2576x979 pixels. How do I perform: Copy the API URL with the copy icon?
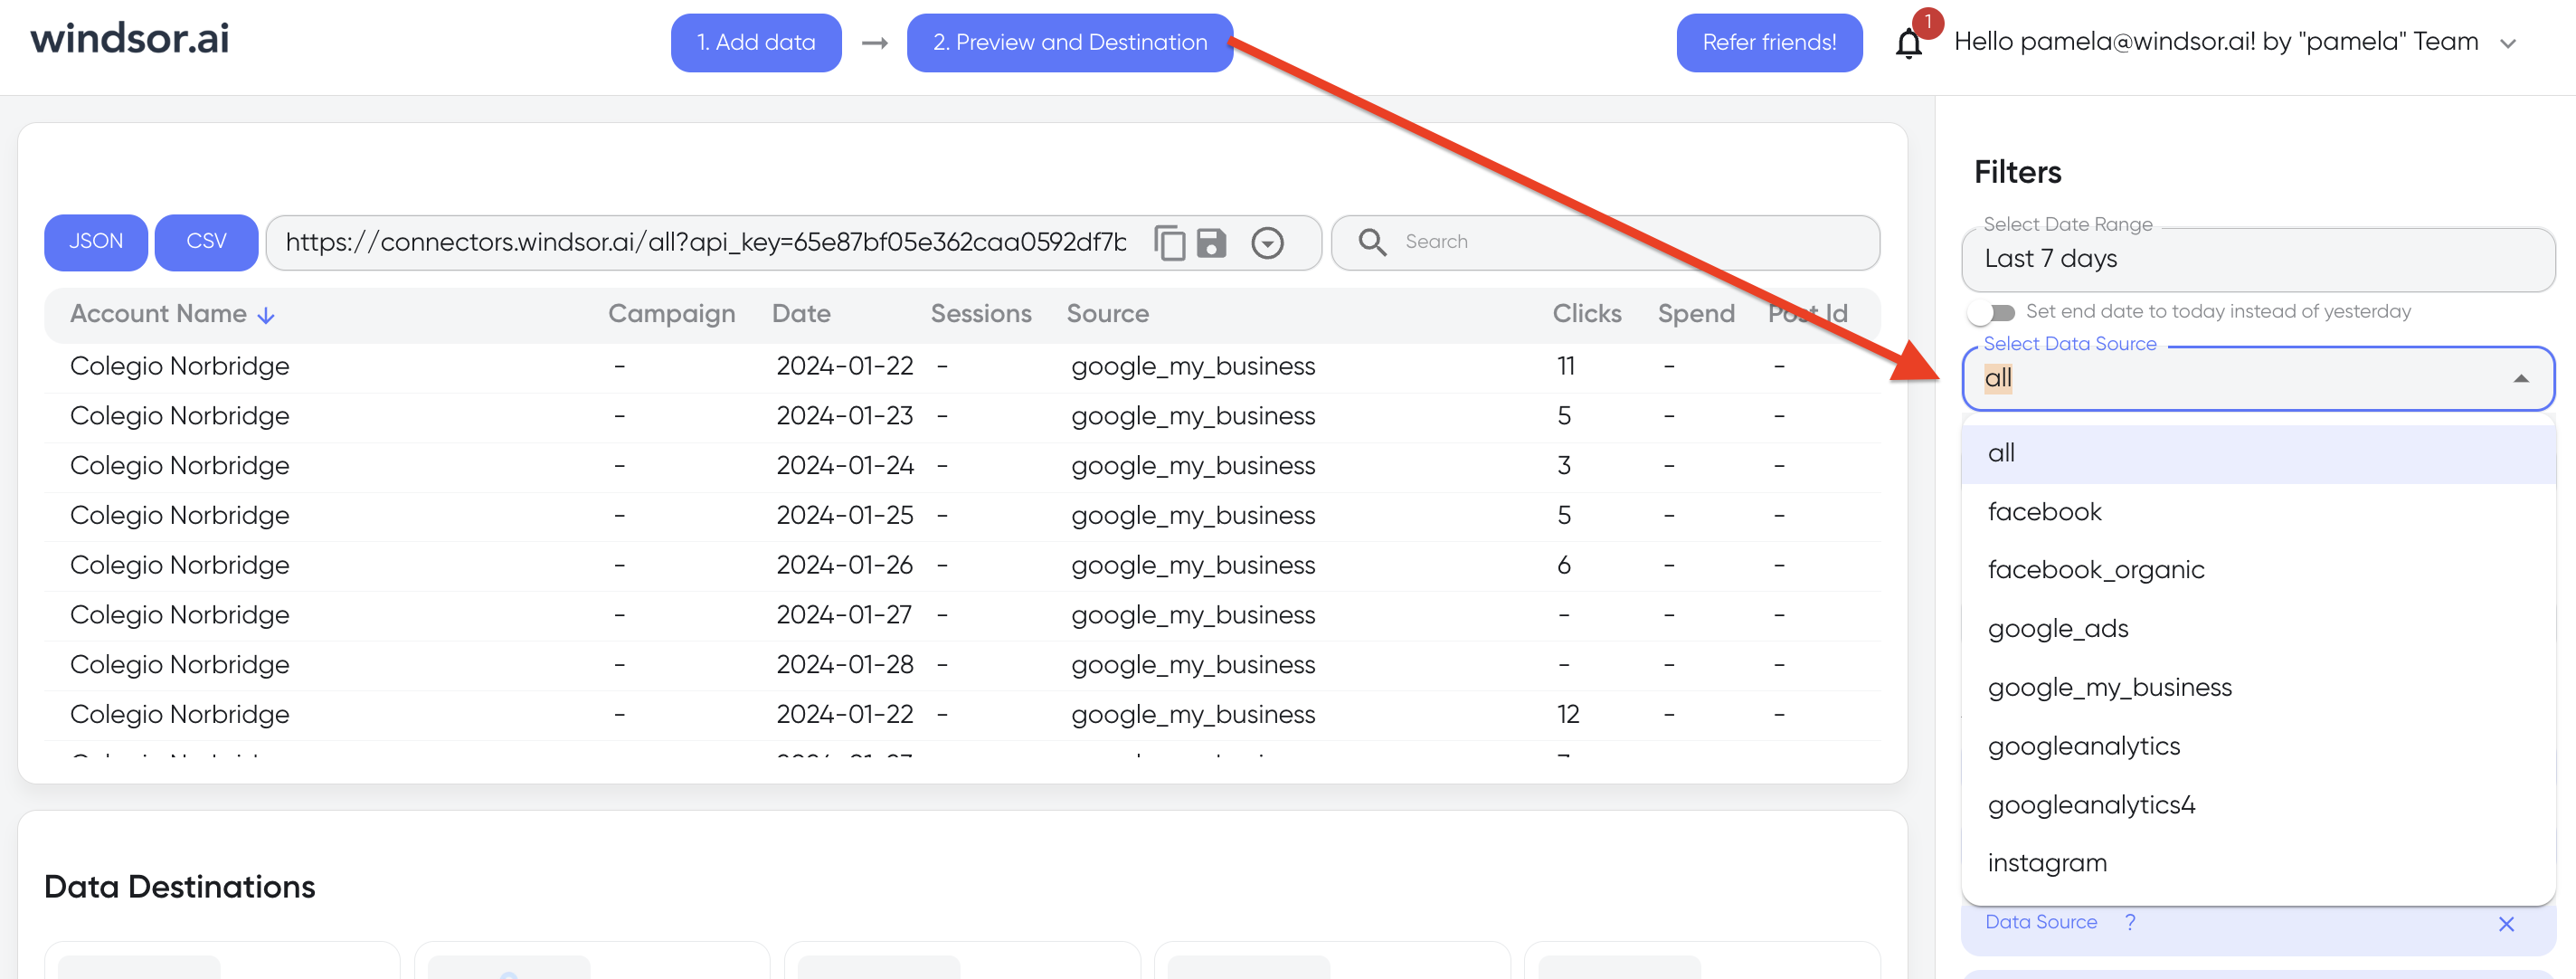[1170, 243]
